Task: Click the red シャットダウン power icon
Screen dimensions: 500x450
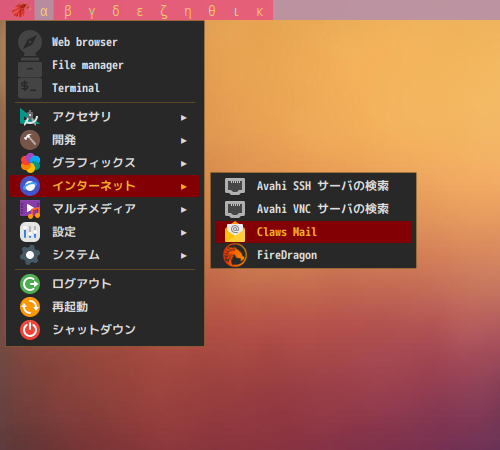Action: pos(30,330)
